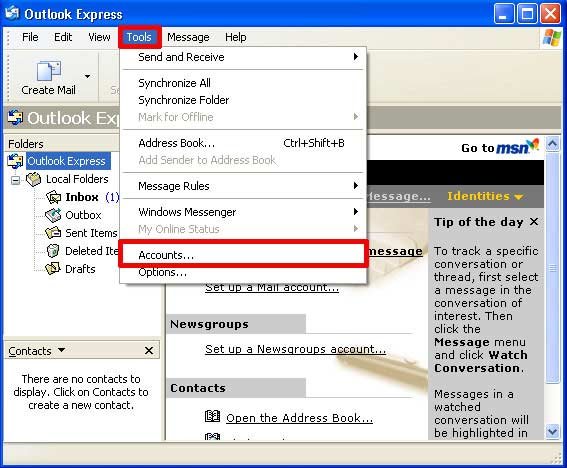Viewport: 567px width, 468px height.
Task: Click Set up a Newsgroups account link
Action: coord(295,349)
